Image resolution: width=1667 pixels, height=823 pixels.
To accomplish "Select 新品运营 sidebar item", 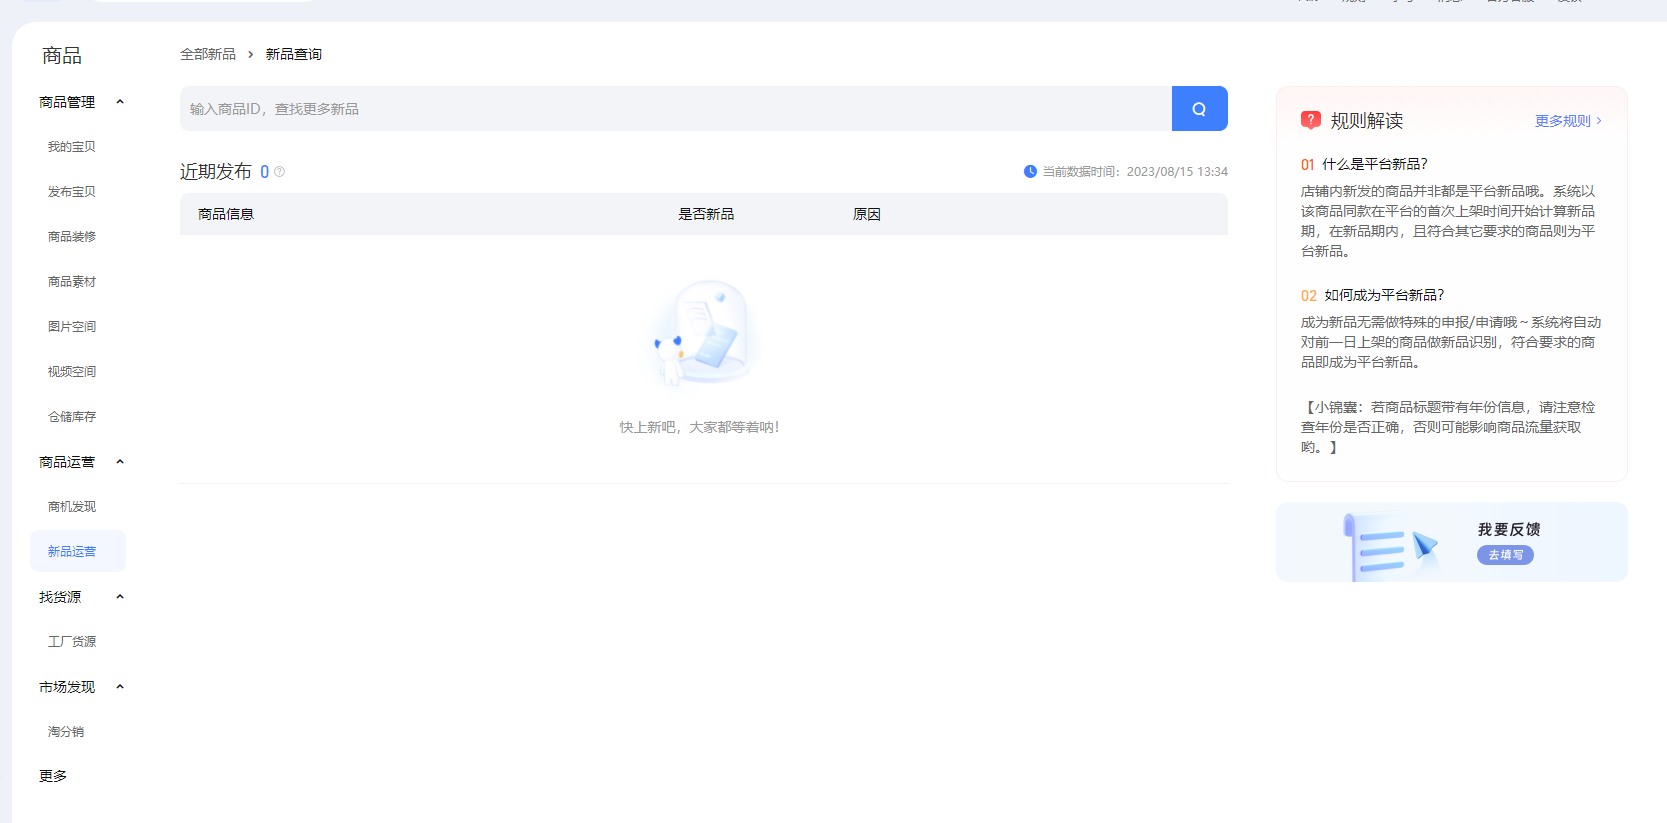I will coord(72,552).
